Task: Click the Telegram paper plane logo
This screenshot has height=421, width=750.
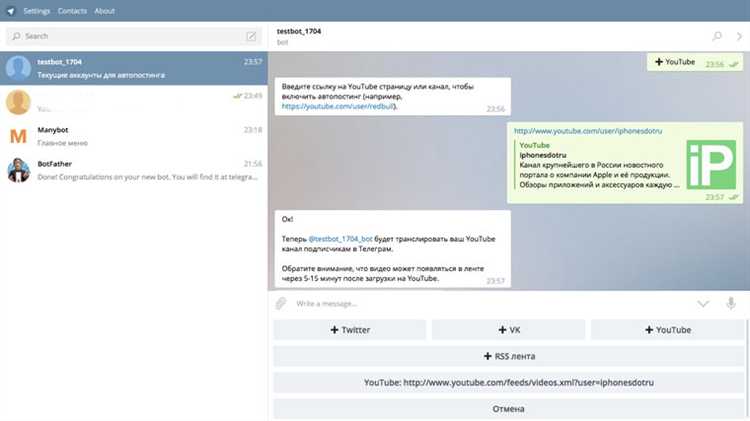Action: click(x=11, y=11)
